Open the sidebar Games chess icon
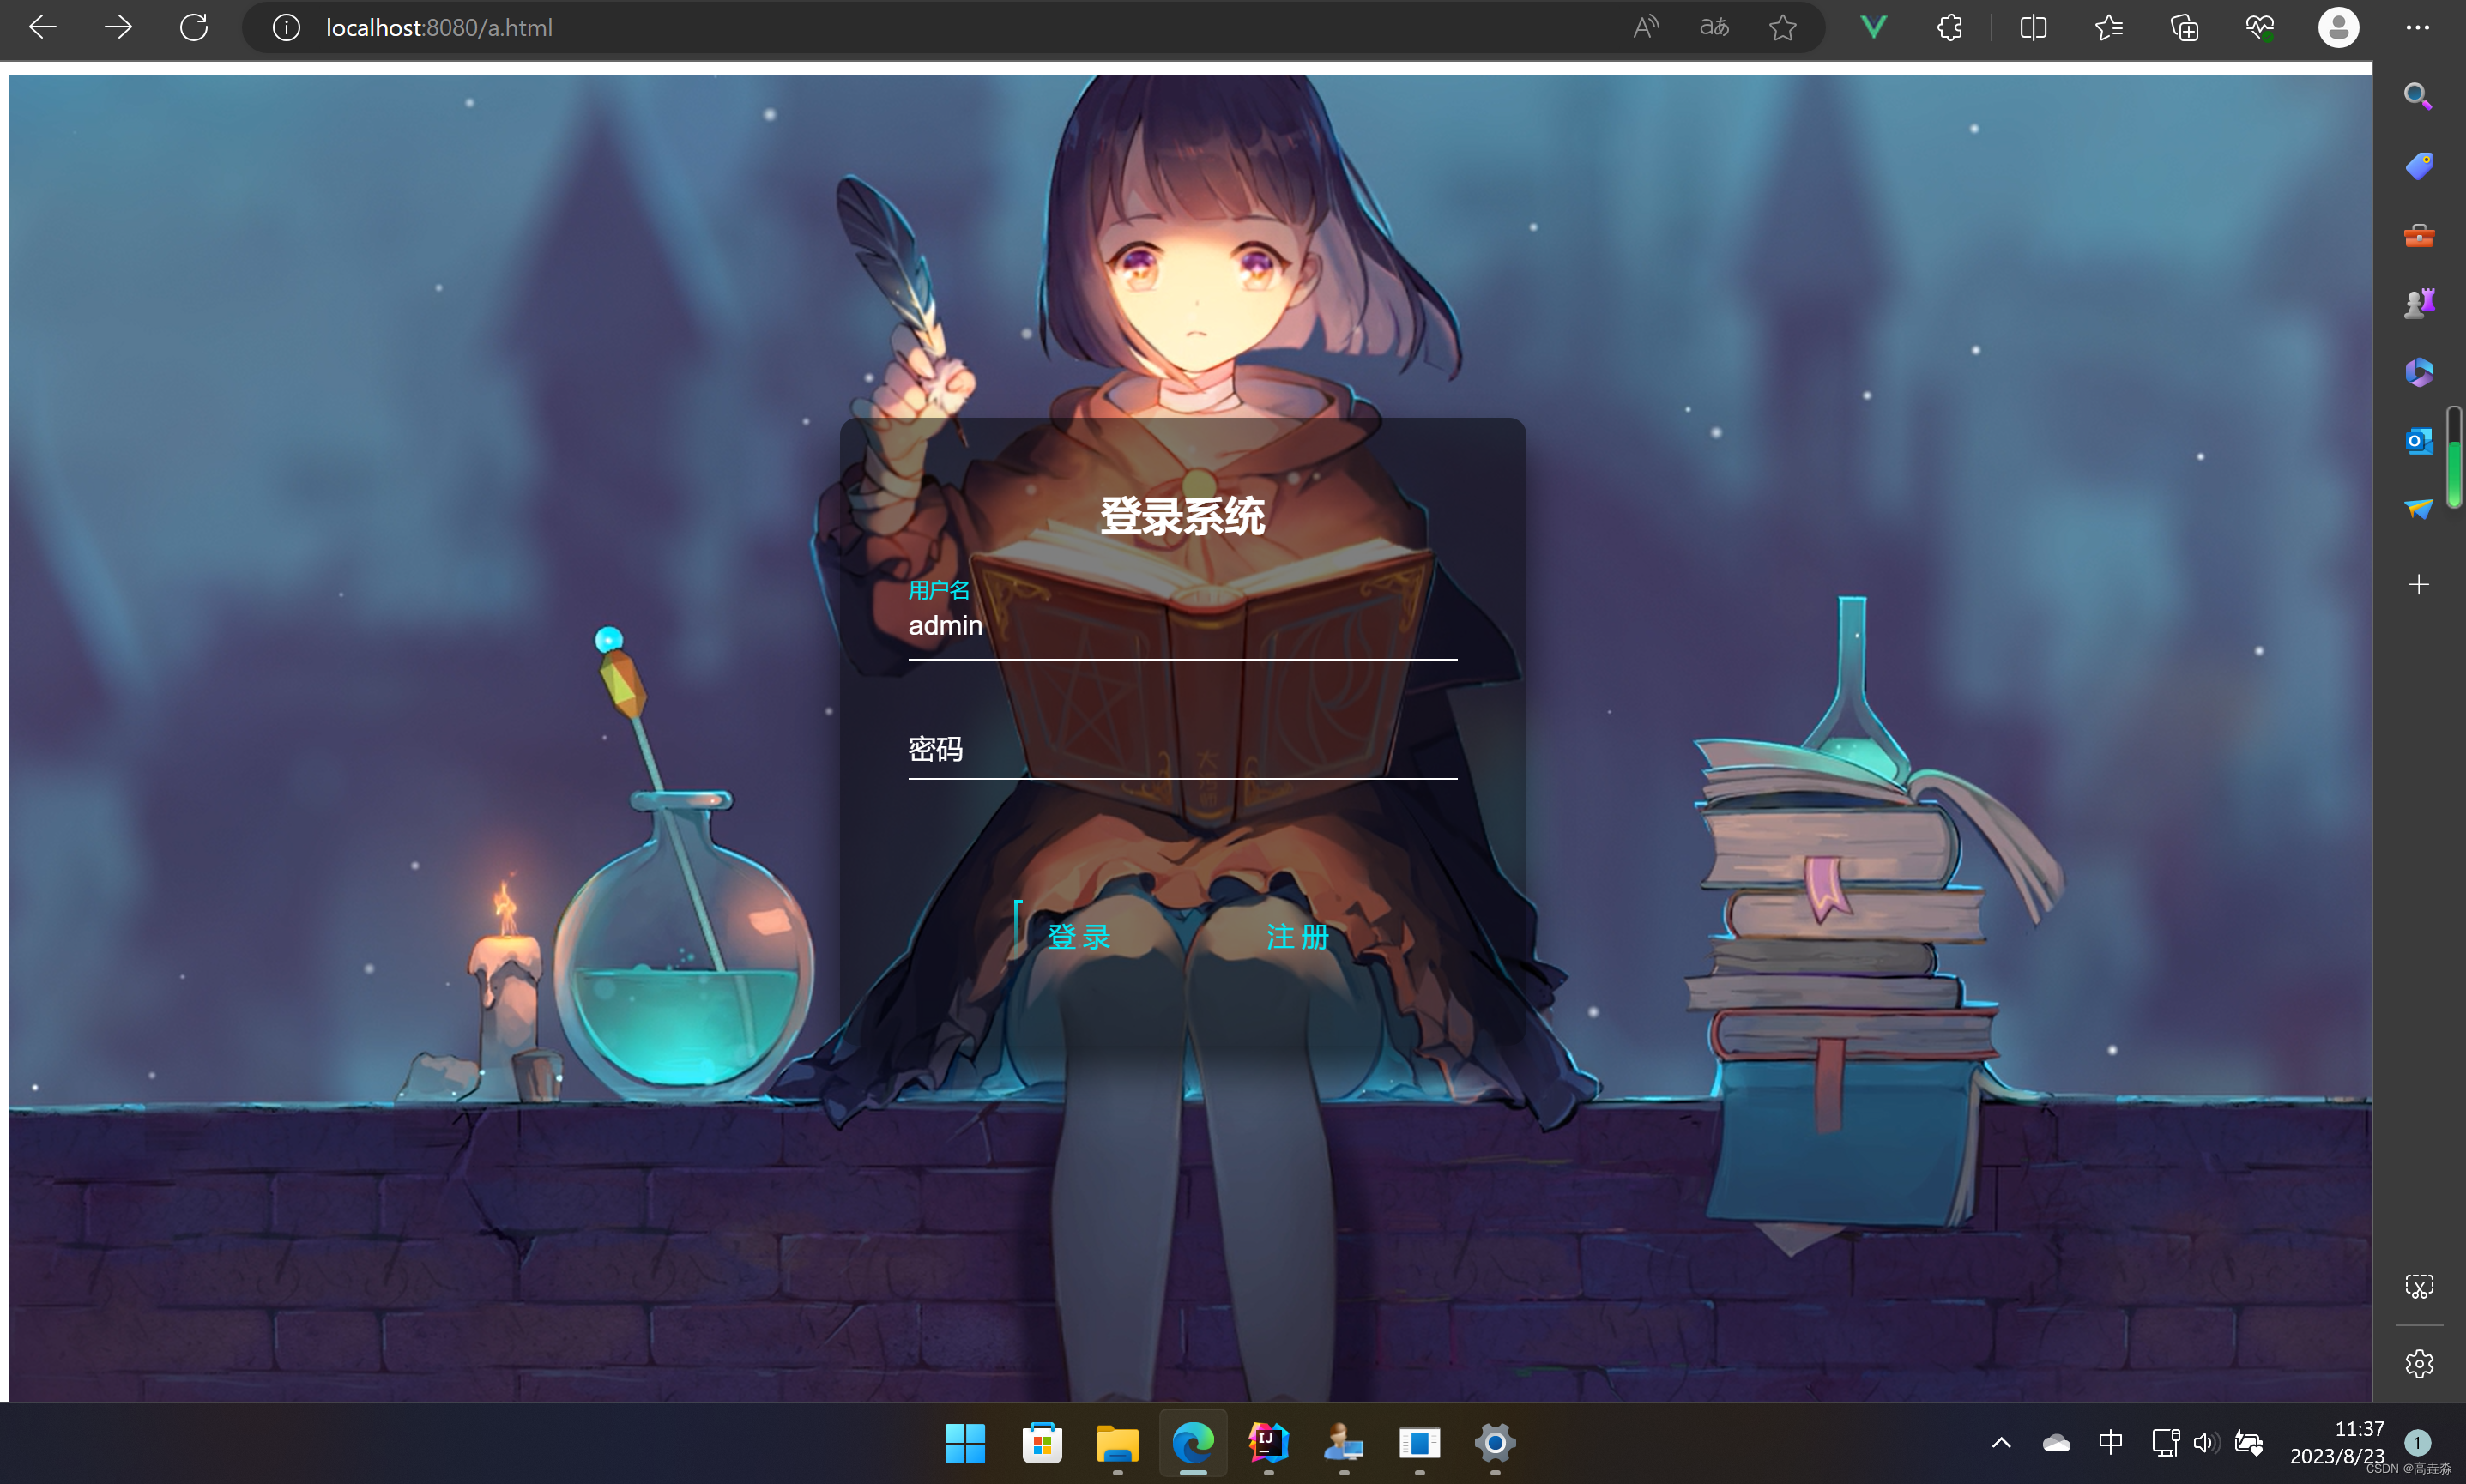This screenshot has width=2466, height=1484. point(2419,303)
